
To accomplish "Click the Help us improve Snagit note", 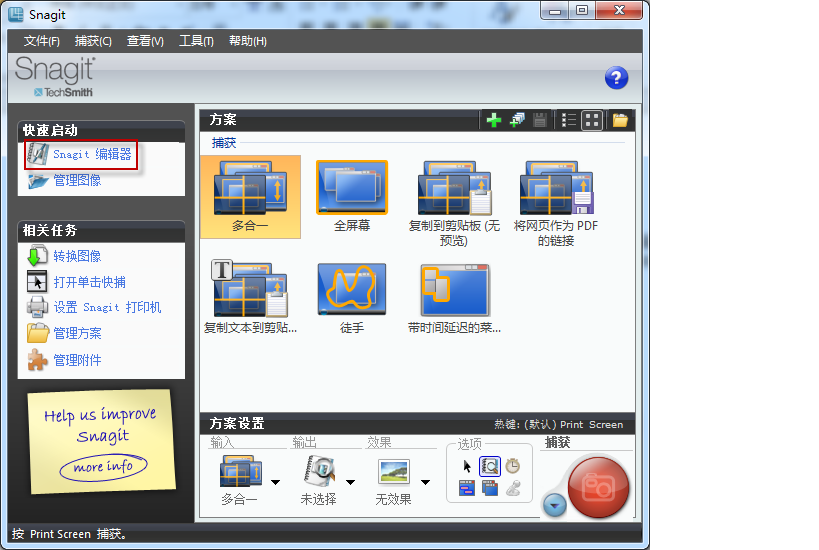I will pyautogui.click(x=99, y=439).
